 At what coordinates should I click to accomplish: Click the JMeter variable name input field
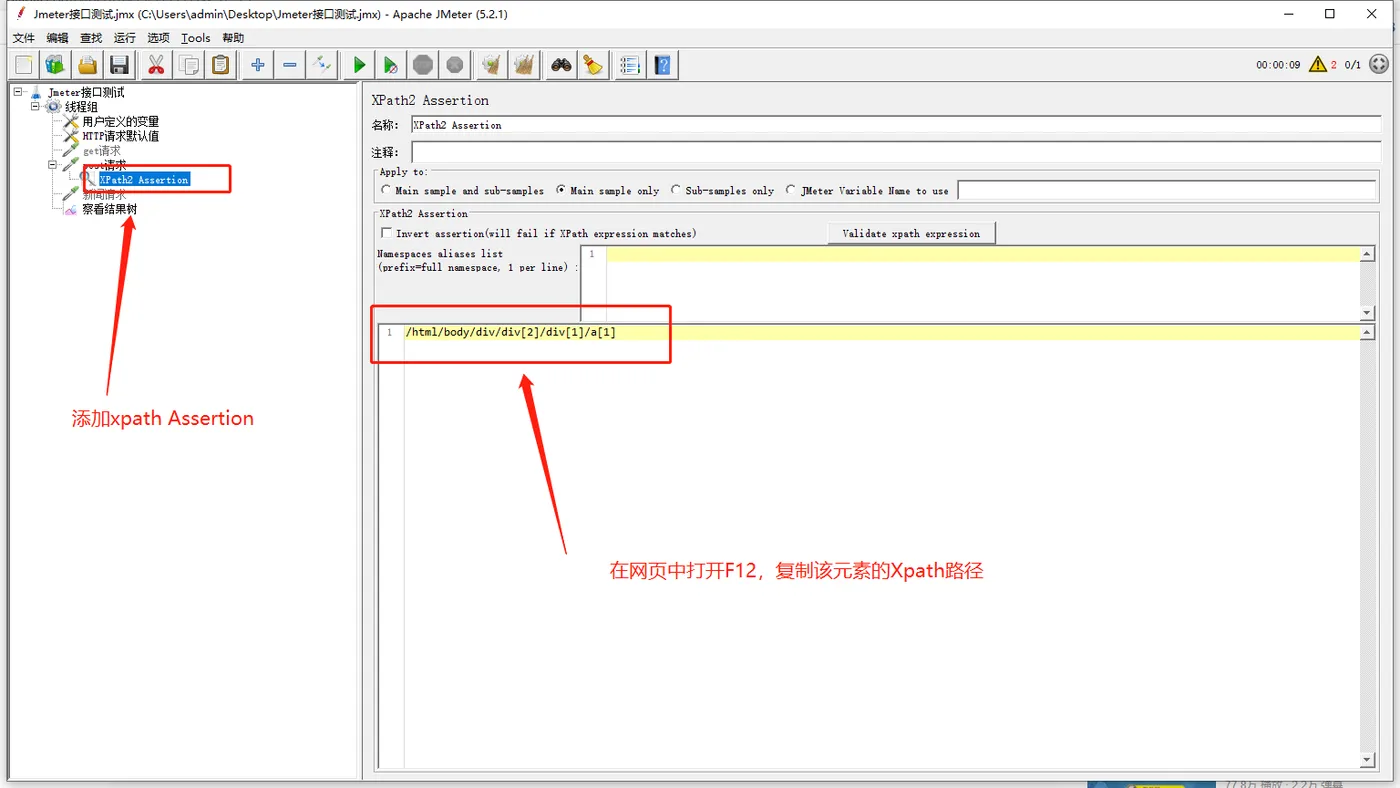pyautogui.click(x=1166, y=190)
